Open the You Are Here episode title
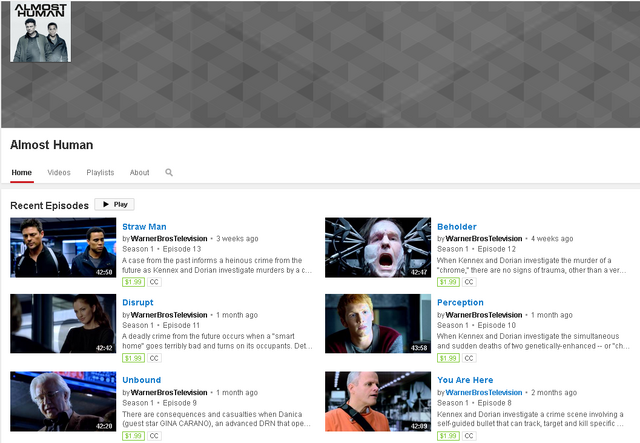The width and height of the screenshot is (640, 443). click(465, 380)
